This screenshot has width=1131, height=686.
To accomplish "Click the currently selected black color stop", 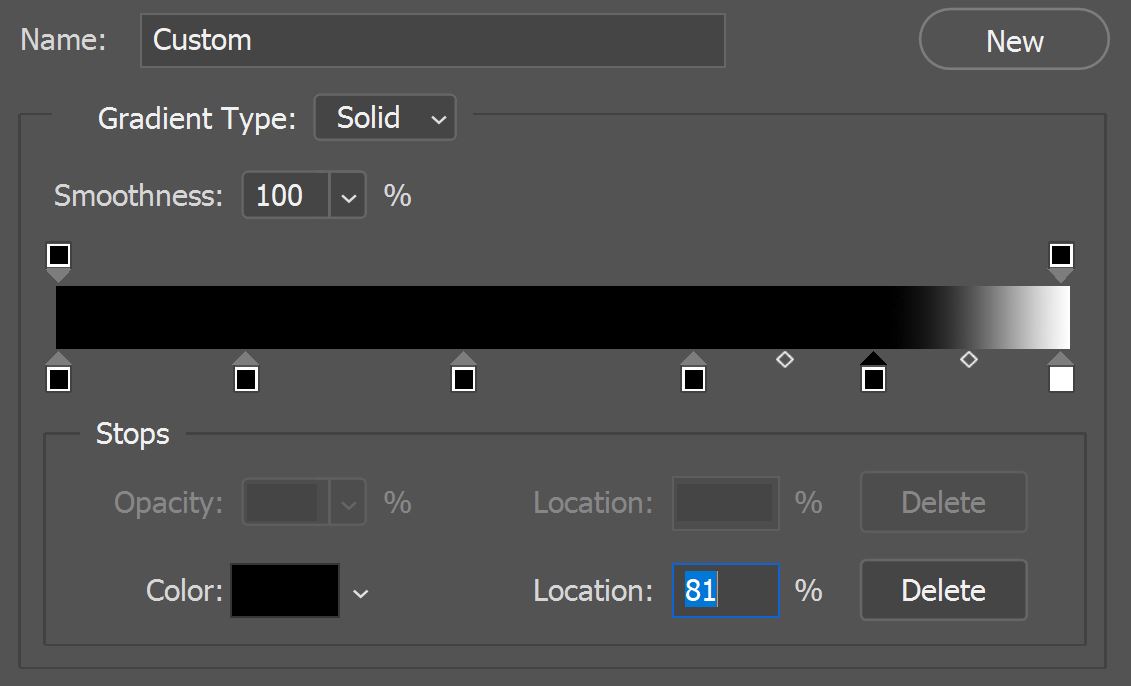I will 871,377.
